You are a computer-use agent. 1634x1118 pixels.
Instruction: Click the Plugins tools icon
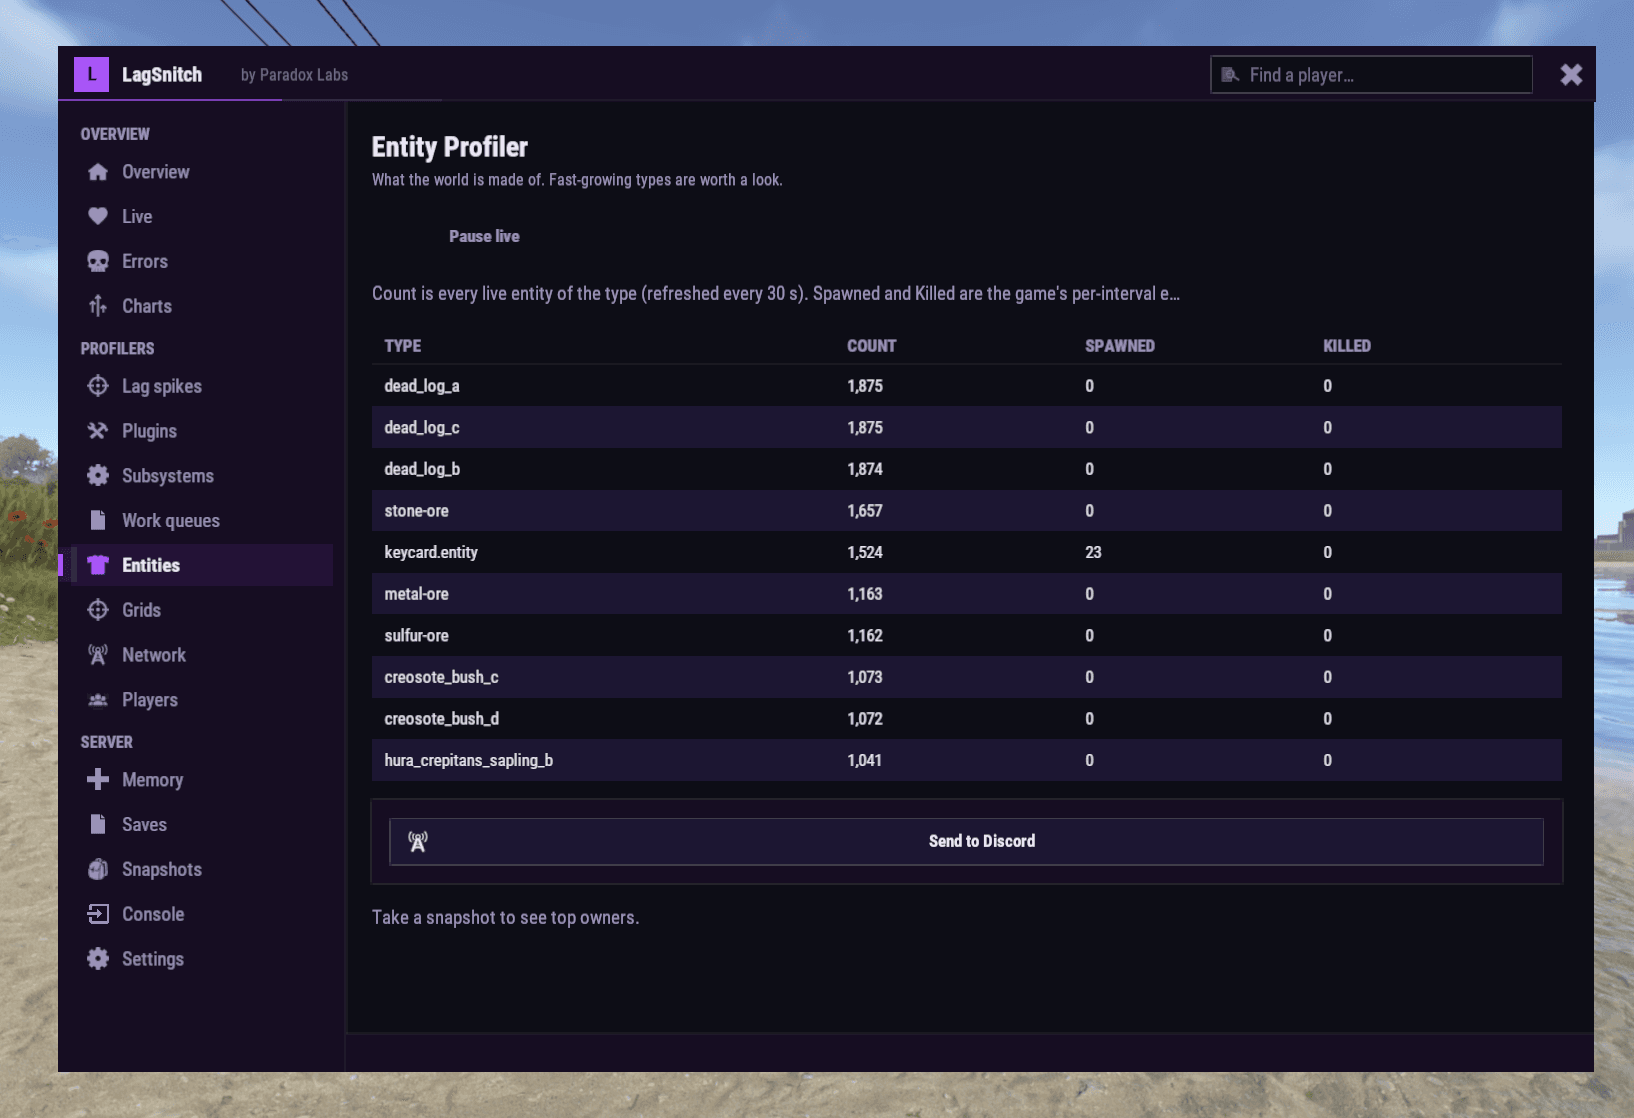click(98, 431)
